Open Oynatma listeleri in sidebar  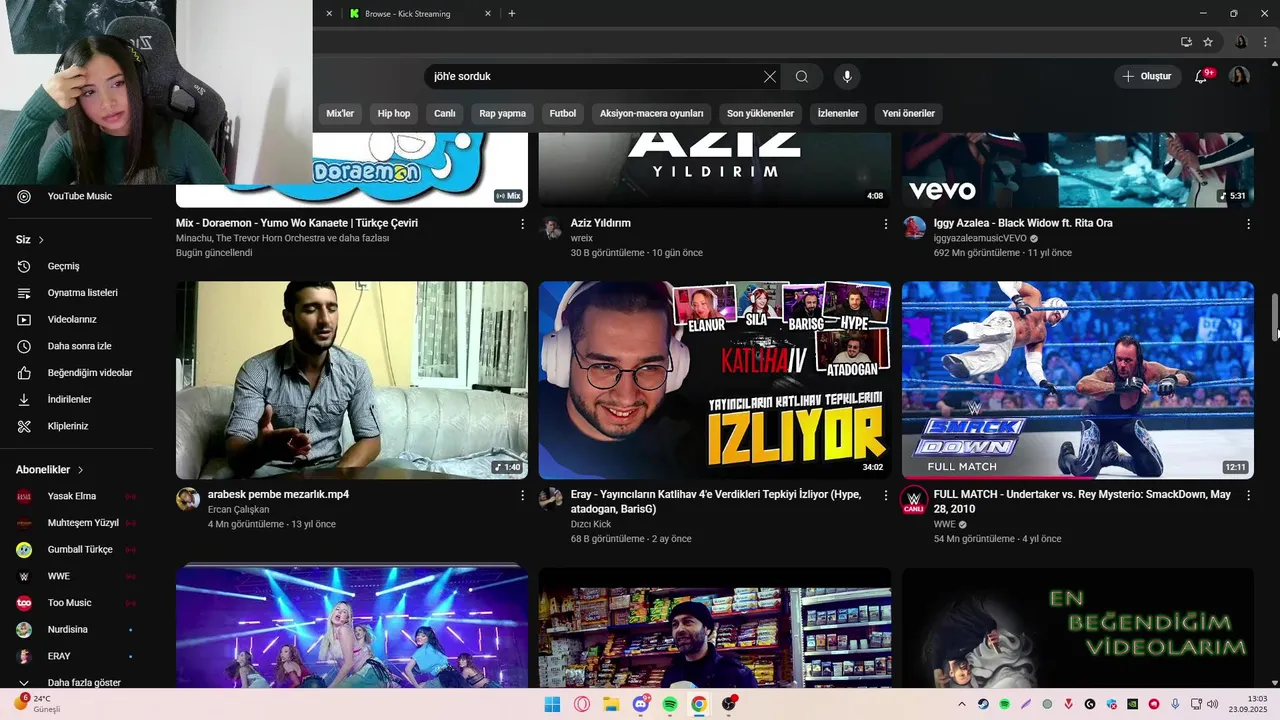78,293
